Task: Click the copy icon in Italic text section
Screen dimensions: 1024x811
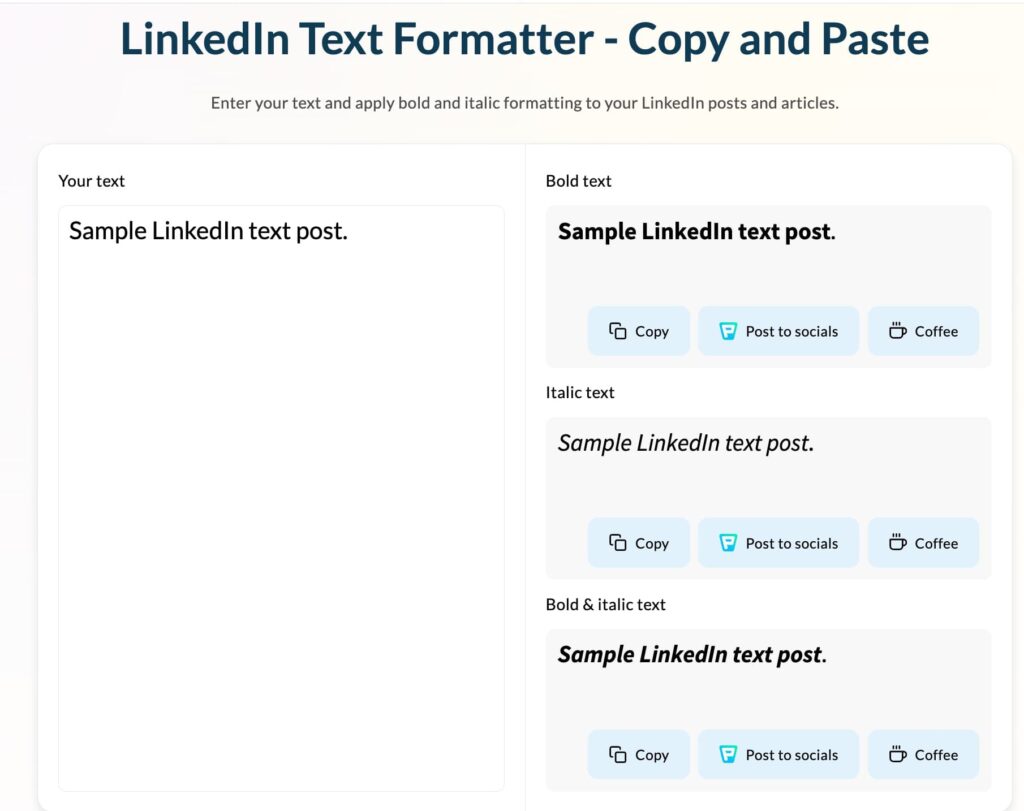Action: pos(618,543)
